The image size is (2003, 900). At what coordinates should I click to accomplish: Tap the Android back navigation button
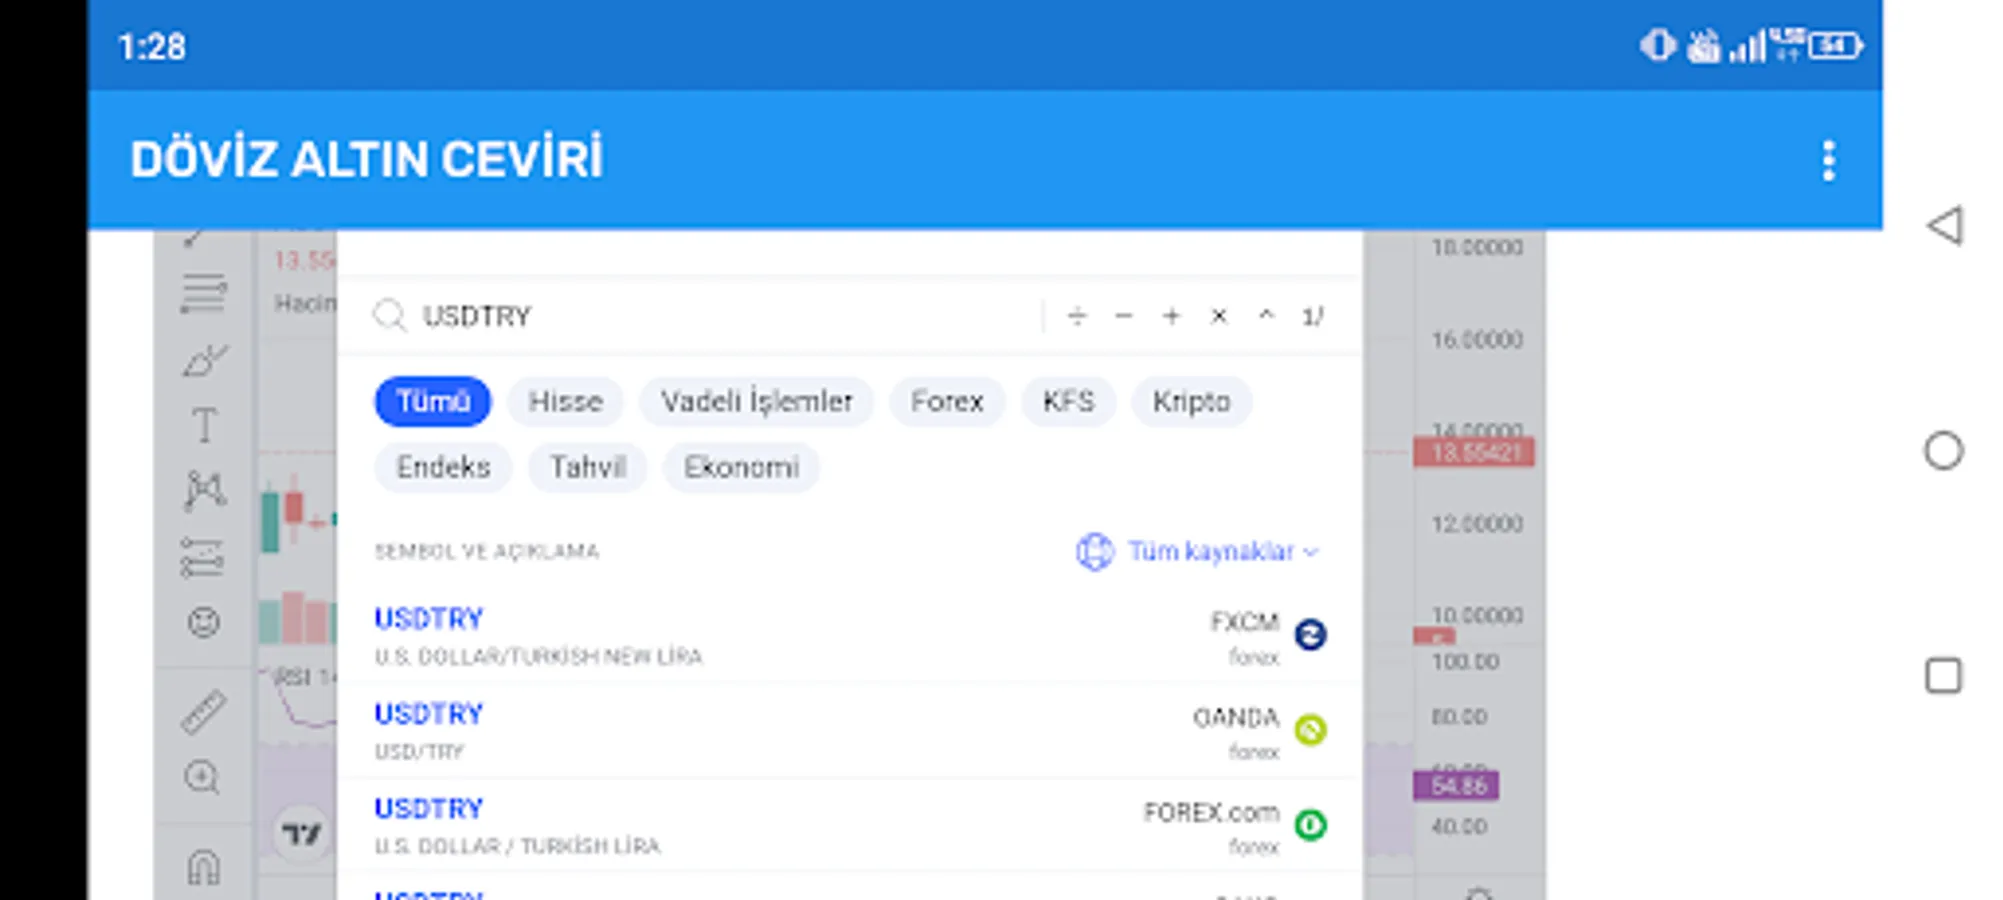[x=1945, y=226]
